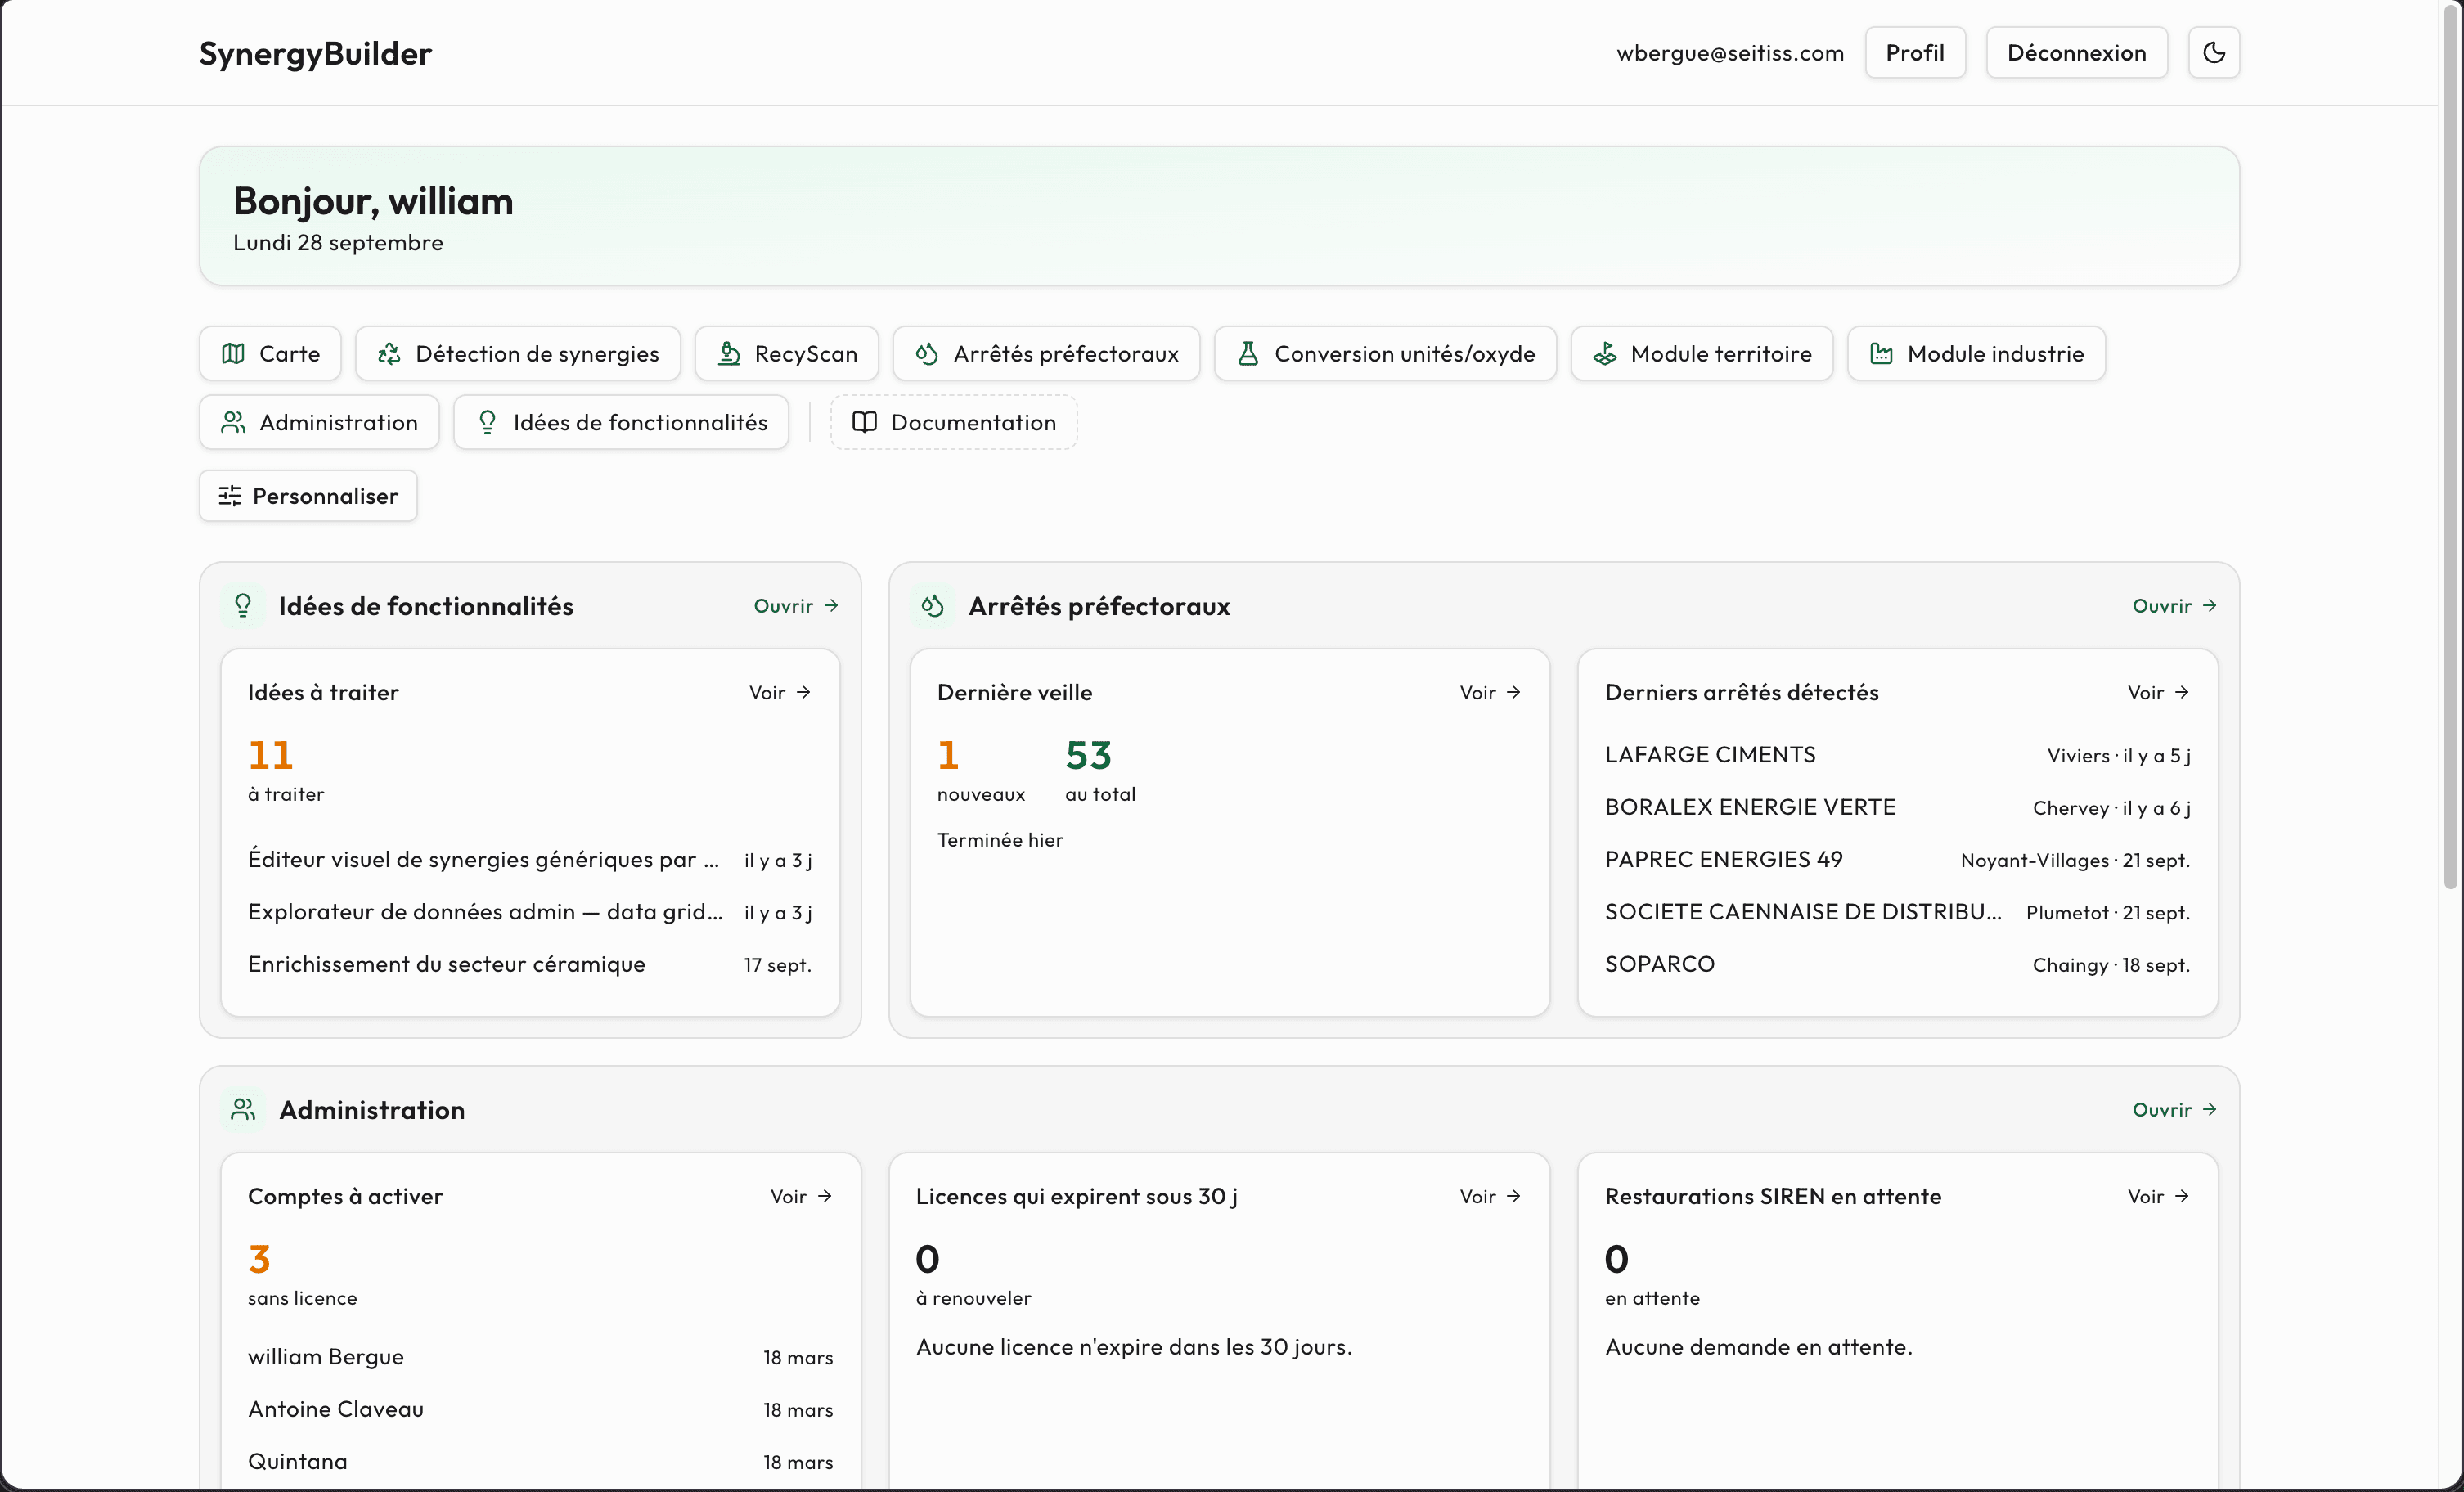
Task: Click Voir on Dernière veille card
Action: click(x=1490, y=693)
